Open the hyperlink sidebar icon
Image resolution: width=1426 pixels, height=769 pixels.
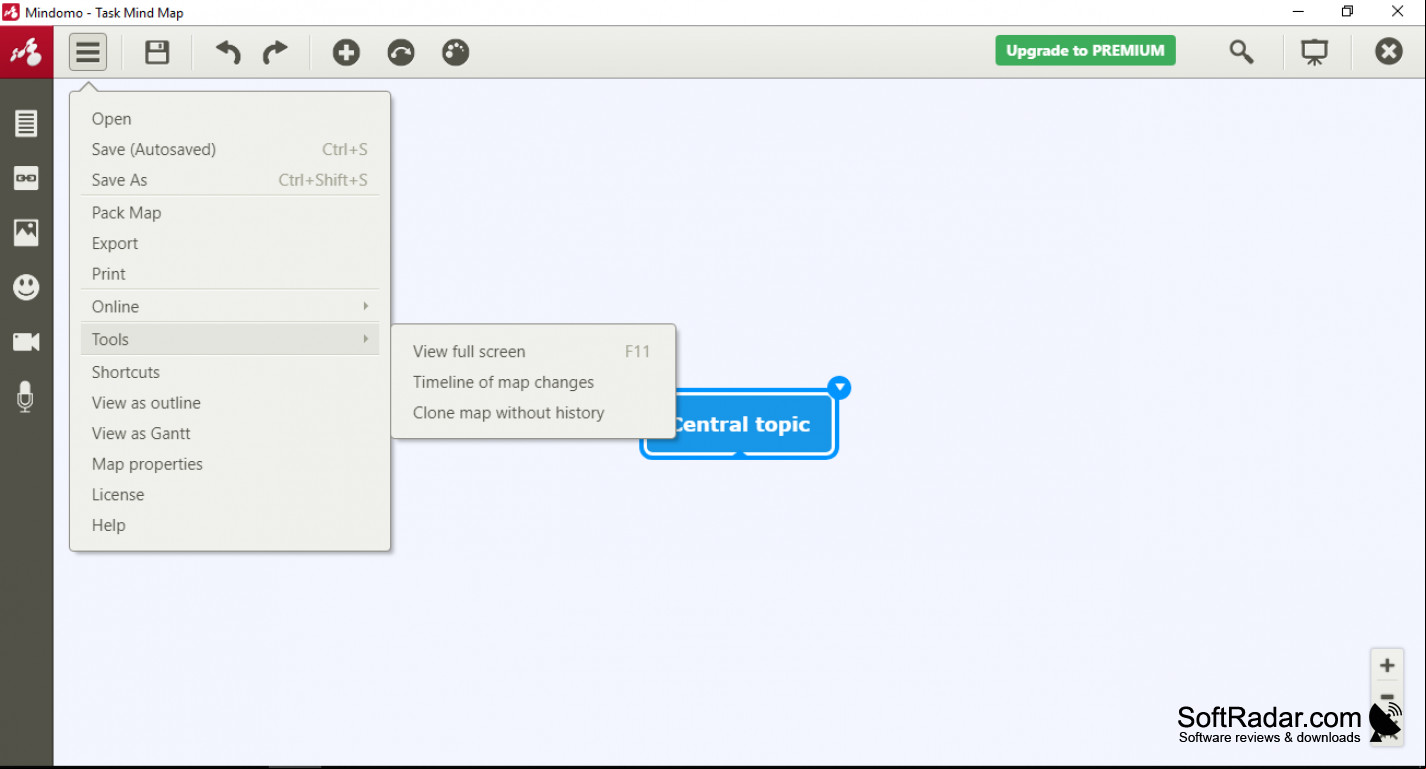[26, 178]
